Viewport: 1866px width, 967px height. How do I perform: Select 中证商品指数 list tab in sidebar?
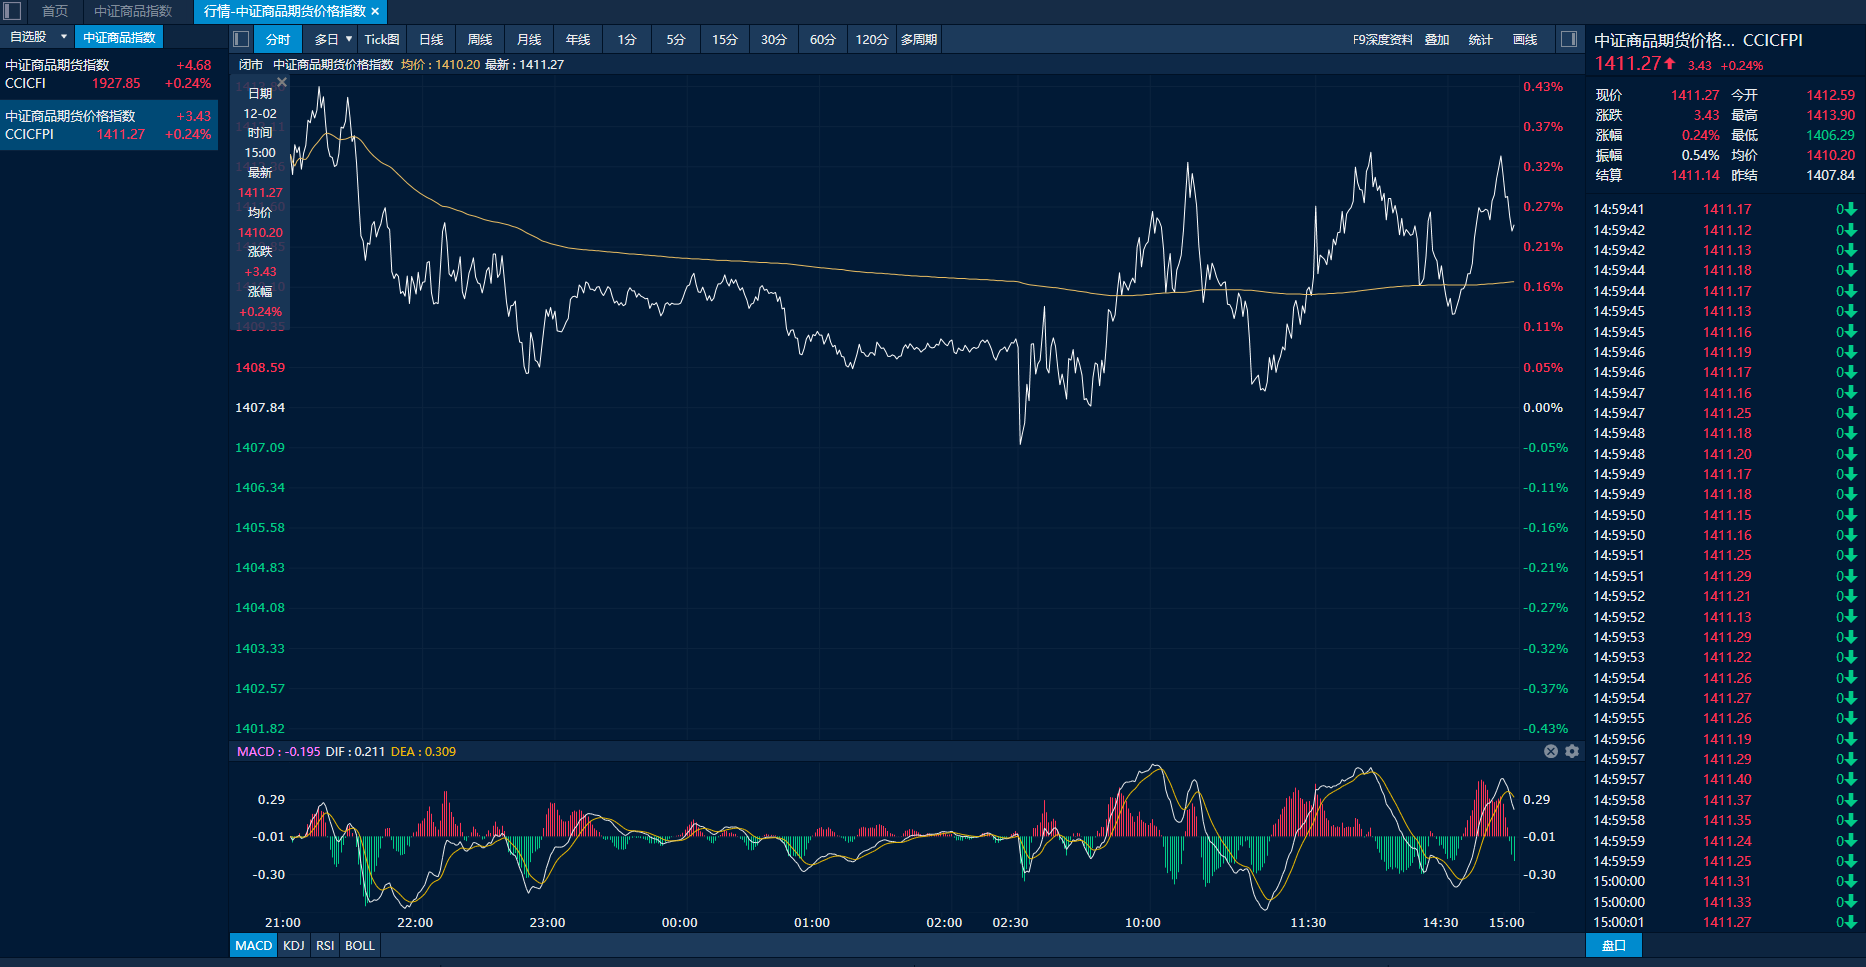(119, 37)
